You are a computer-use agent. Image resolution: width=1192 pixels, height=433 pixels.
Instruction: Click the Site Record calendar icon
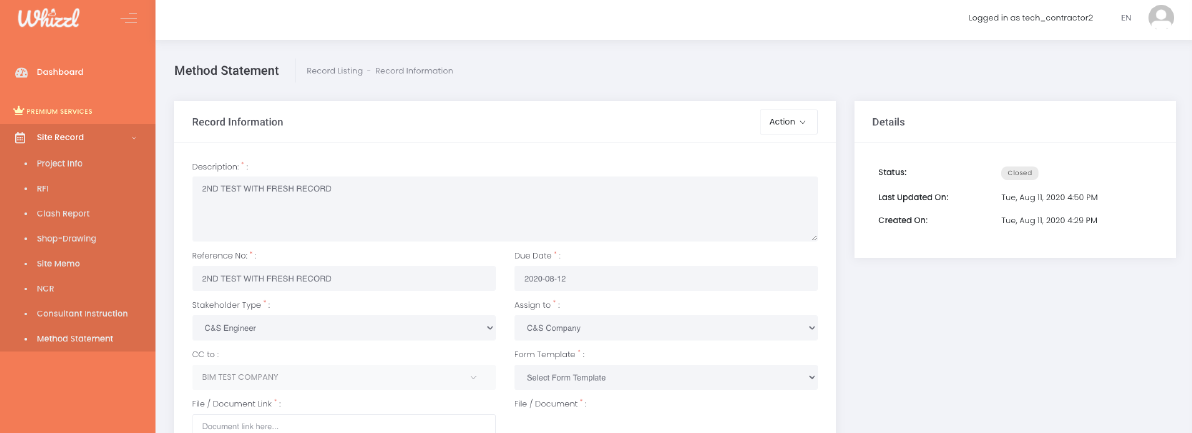pos(20,137)
